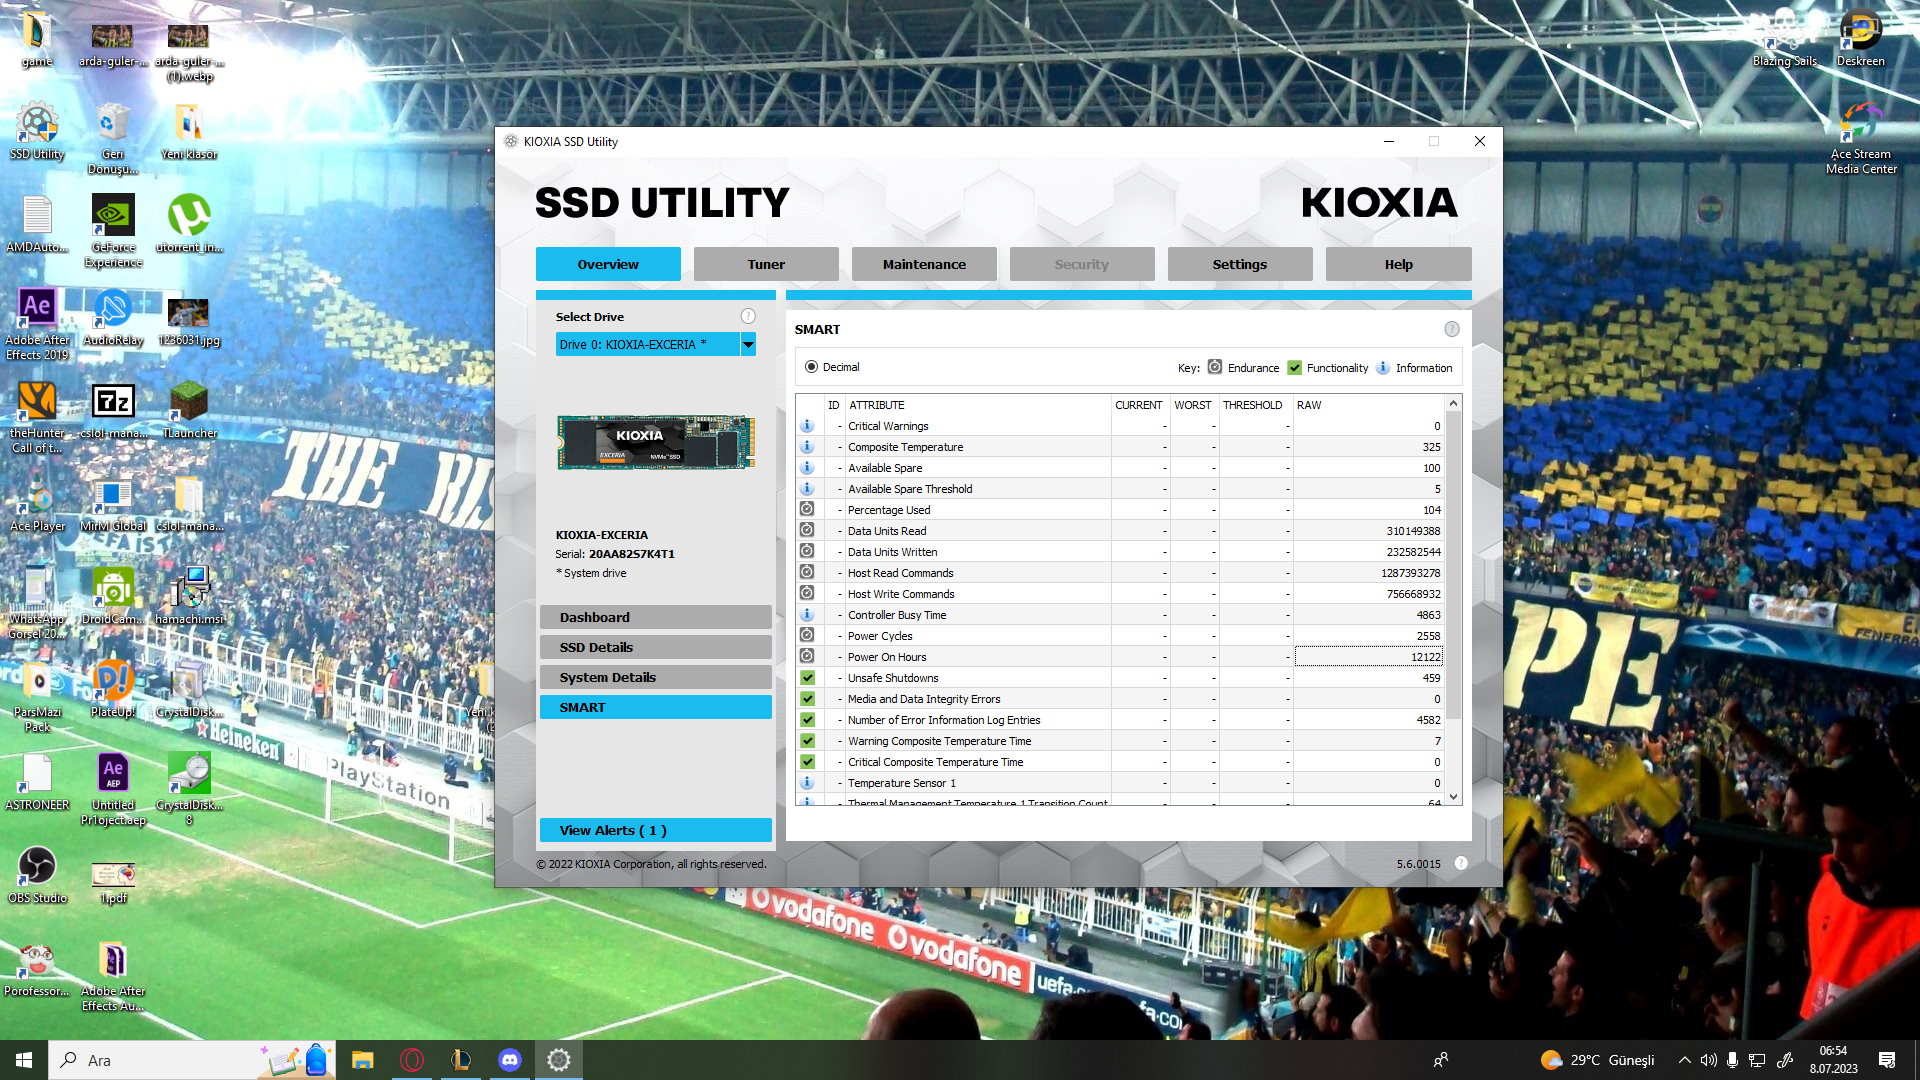Select the Decimal radio button
This screenshot has height=1080, width=1920.
[x=811, y=367]
